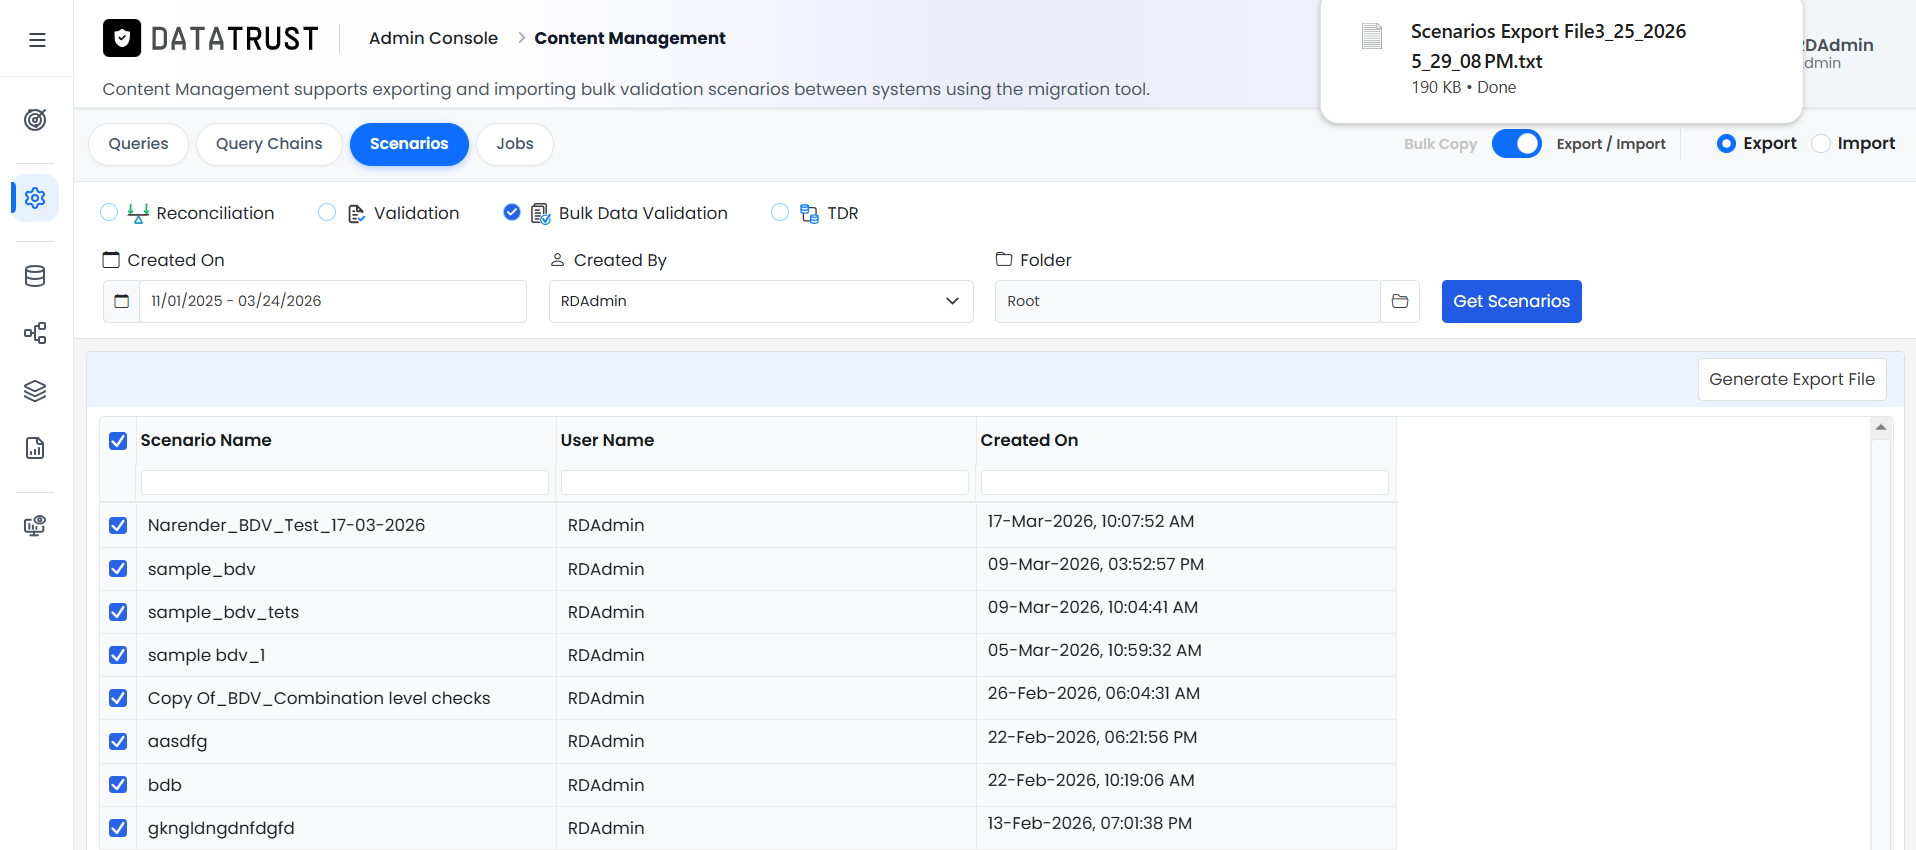Image resolution: width=1916 pixels, height=850 pixels.
Task: Uncheck Copy Of_BDV_Combination level checks checkbox
Action: pos(118,698)
